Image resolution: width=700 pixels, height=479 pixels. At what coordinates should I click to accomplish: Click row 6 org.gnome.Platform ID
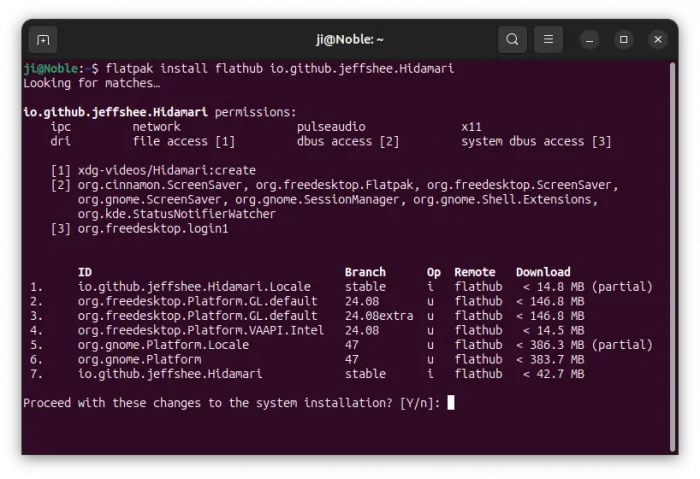[x=139, y=359]
